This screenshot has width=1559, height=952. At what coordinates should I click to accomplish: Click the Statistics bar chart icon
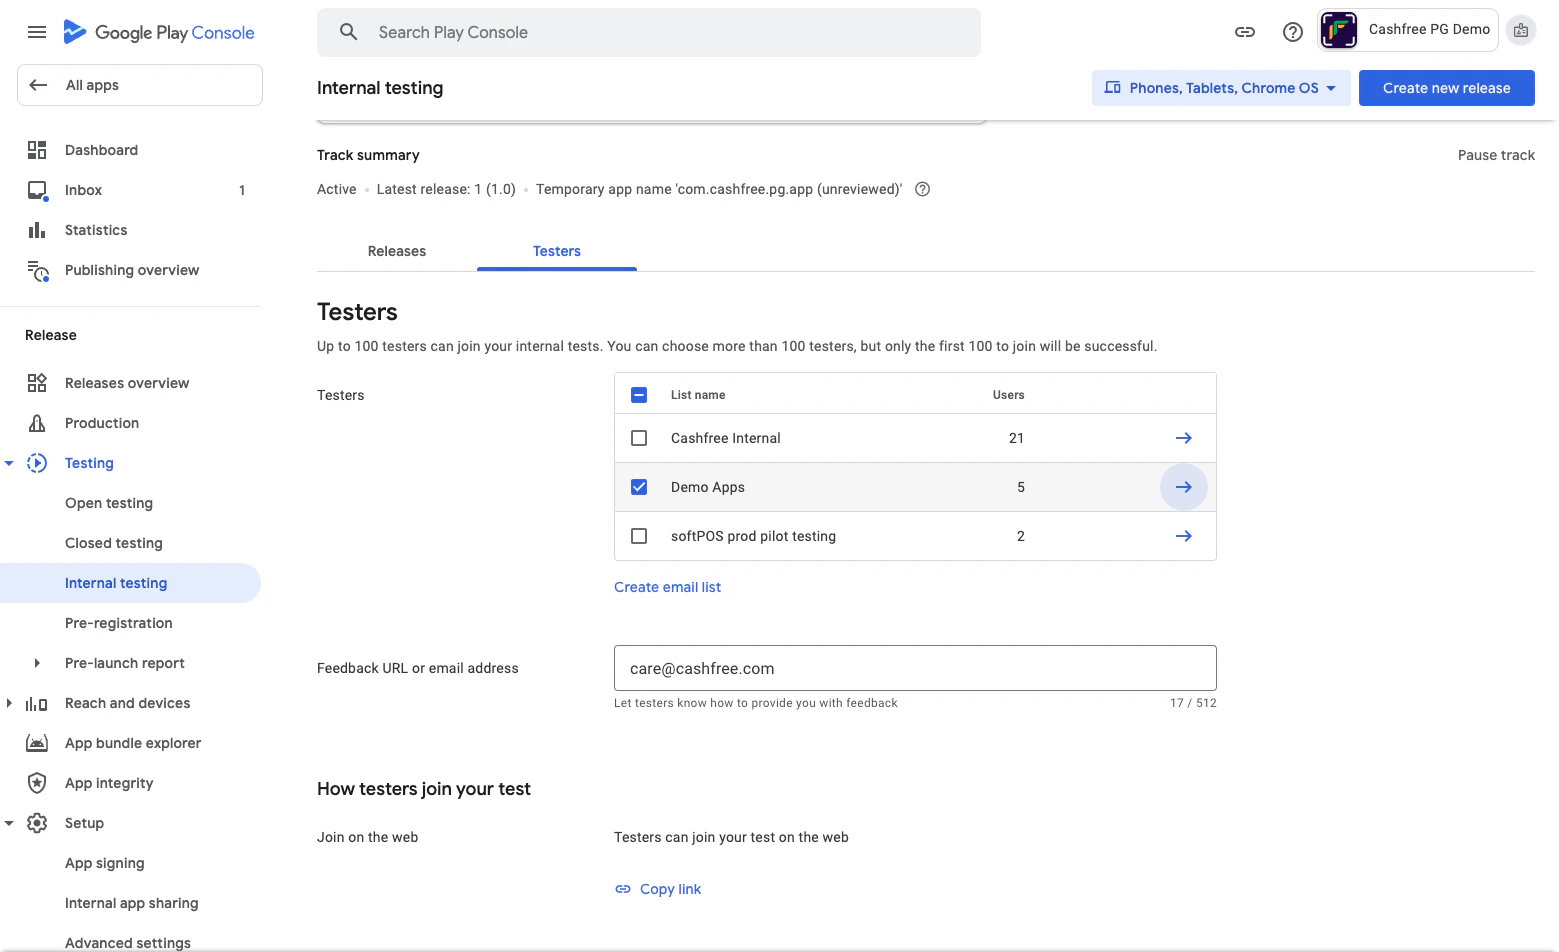click(37, 230)
